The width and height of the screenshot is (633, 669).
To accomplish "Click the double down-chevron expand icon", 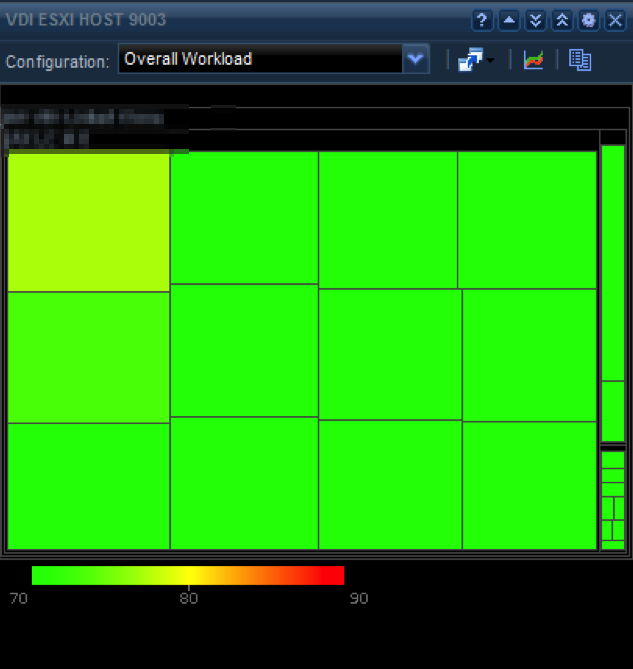I will click(536, 20).
